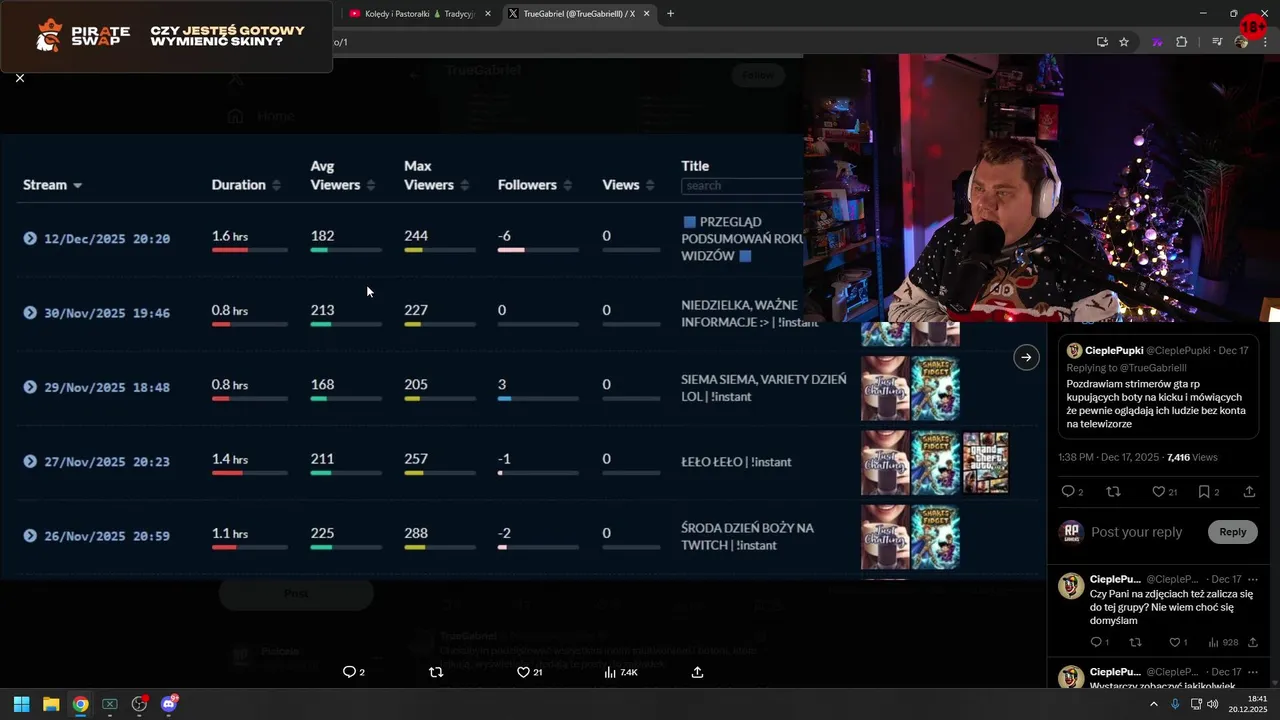Click GTA thumbnail in 27/Nov stream row
This screenshot has width=1280, height=720.
point(985,463)
